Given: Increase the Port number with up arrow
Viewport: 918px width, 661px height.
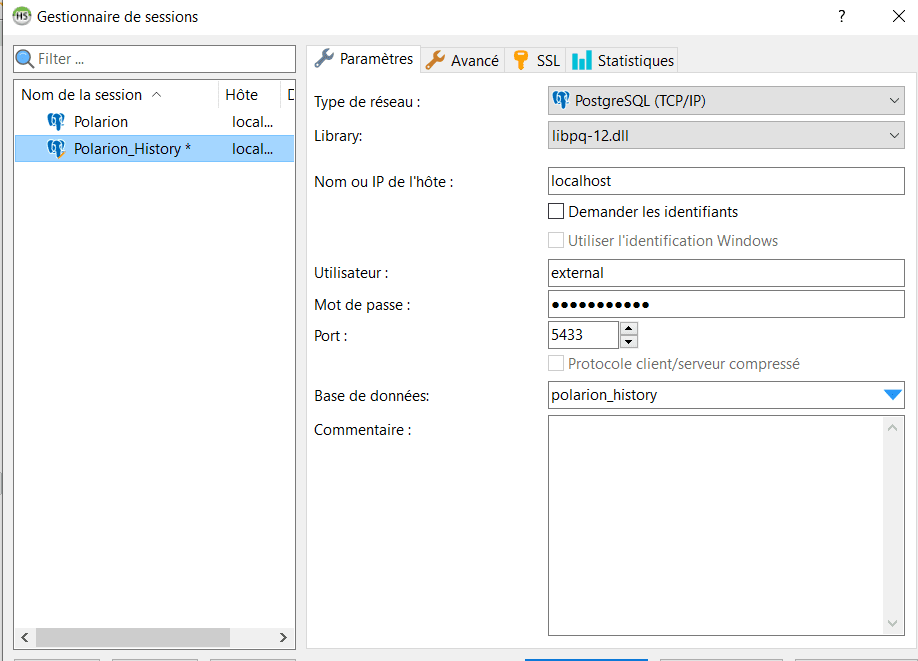Looking at the screenshot, I should (x=628, y=328).
